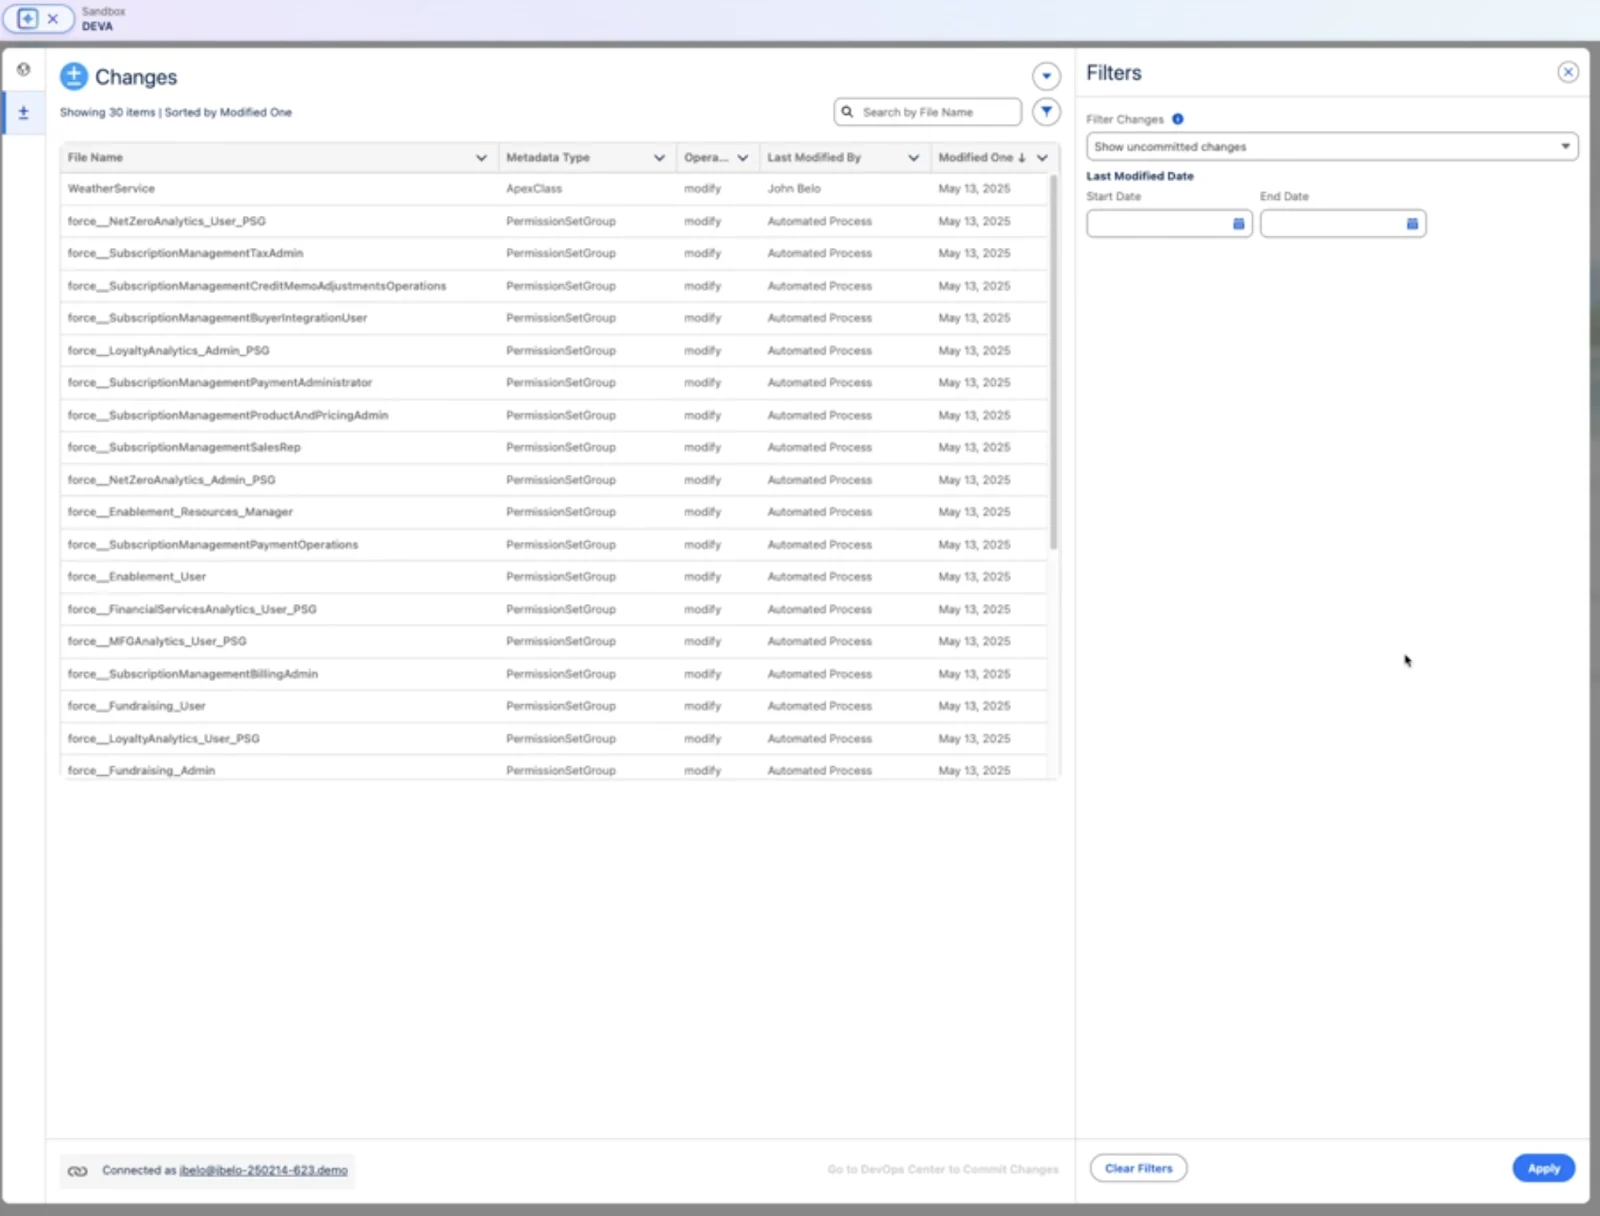Open the Metadata Type column menu
Screen dimensions: 1600x1216
pos(659,158)
